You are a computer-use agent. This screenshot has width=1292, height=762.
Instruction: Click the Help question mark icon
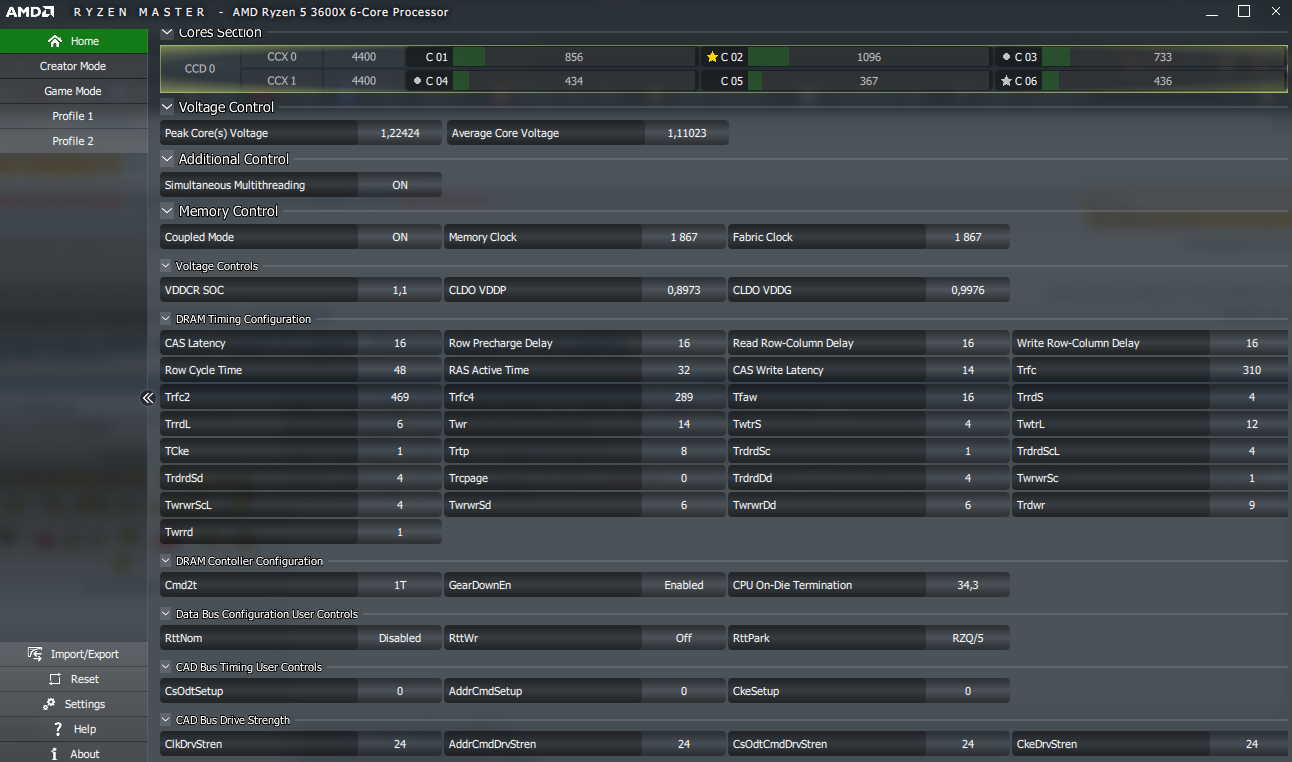pos(58,729)
